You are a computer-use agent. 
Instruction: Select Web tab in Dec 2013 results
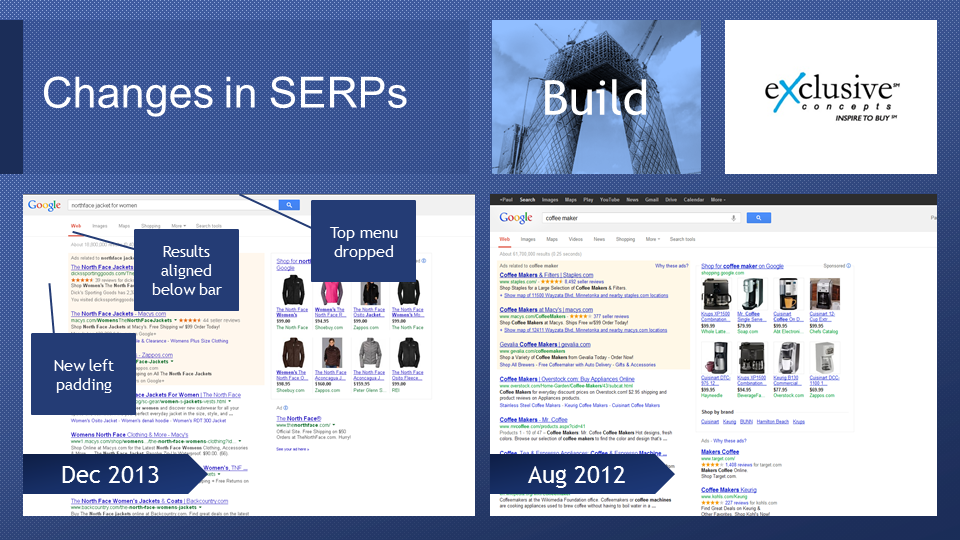[76, 226]
